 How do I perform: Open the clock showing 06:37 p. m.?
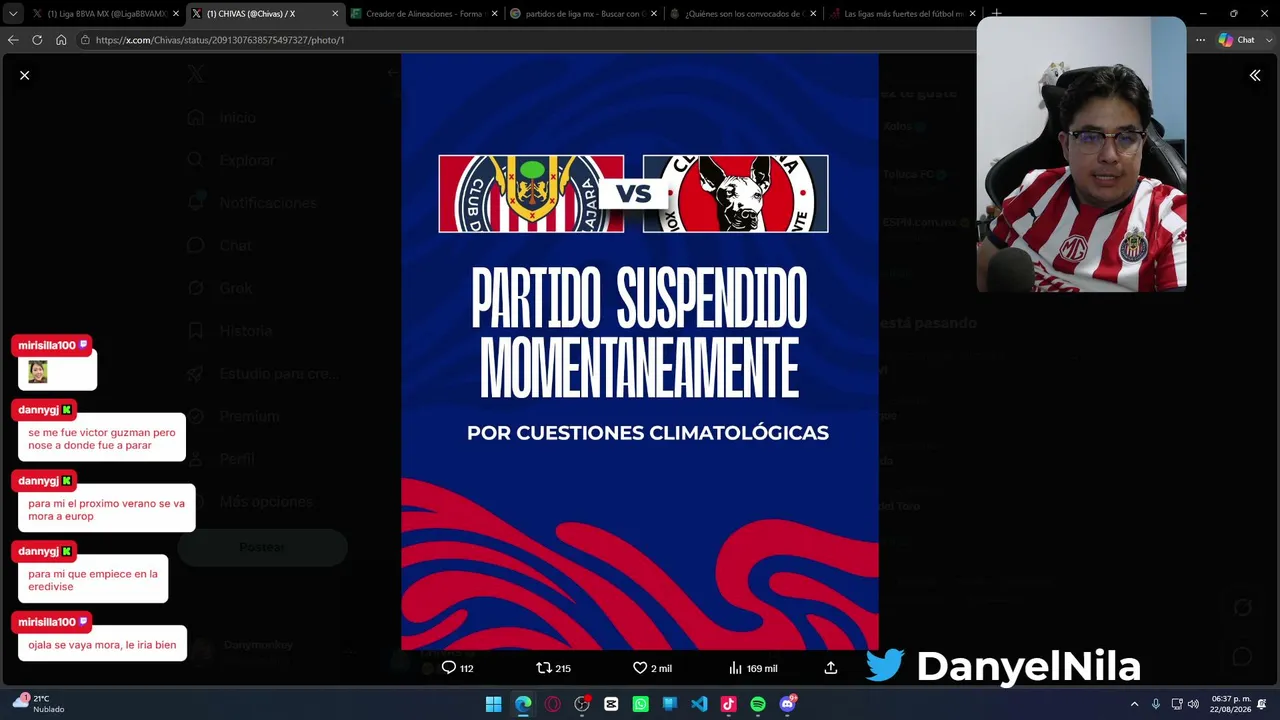[x=1230, y=704]
